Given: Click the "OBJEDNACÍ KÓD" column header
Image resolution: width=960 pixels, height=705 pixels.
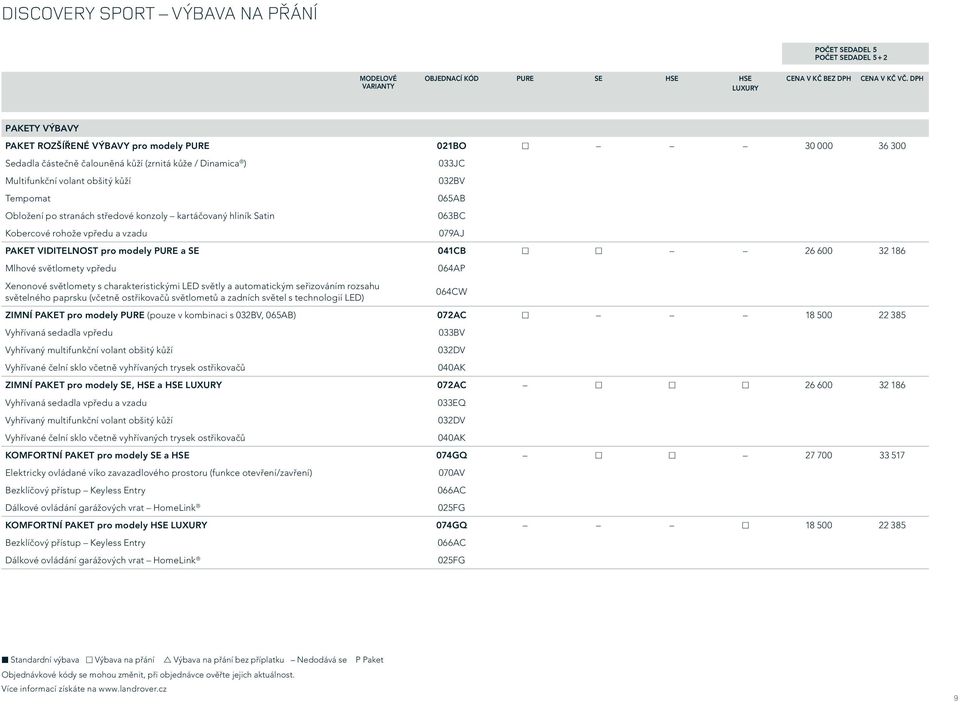Looking at the screenshot, I should pos(451,79).
